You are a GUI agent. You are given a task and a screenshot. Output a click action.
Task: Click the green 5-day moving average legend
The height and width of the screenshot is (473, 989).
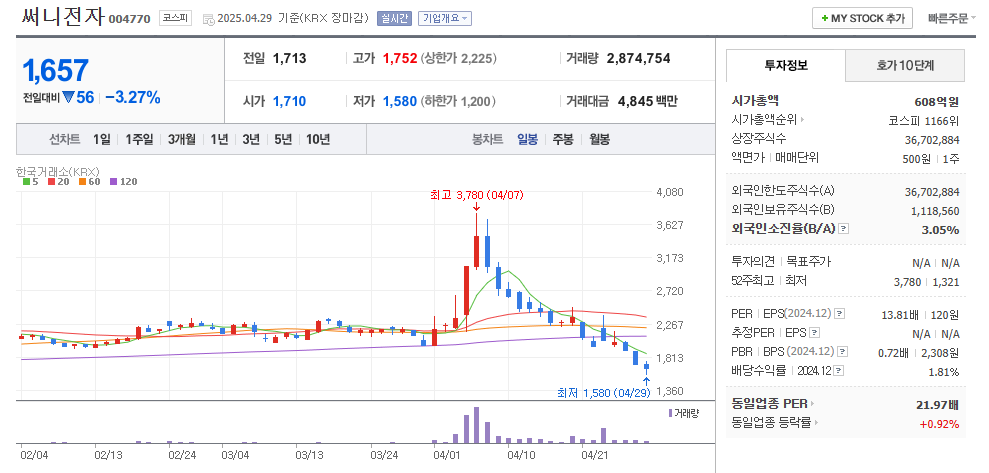[x=31, y=182]
